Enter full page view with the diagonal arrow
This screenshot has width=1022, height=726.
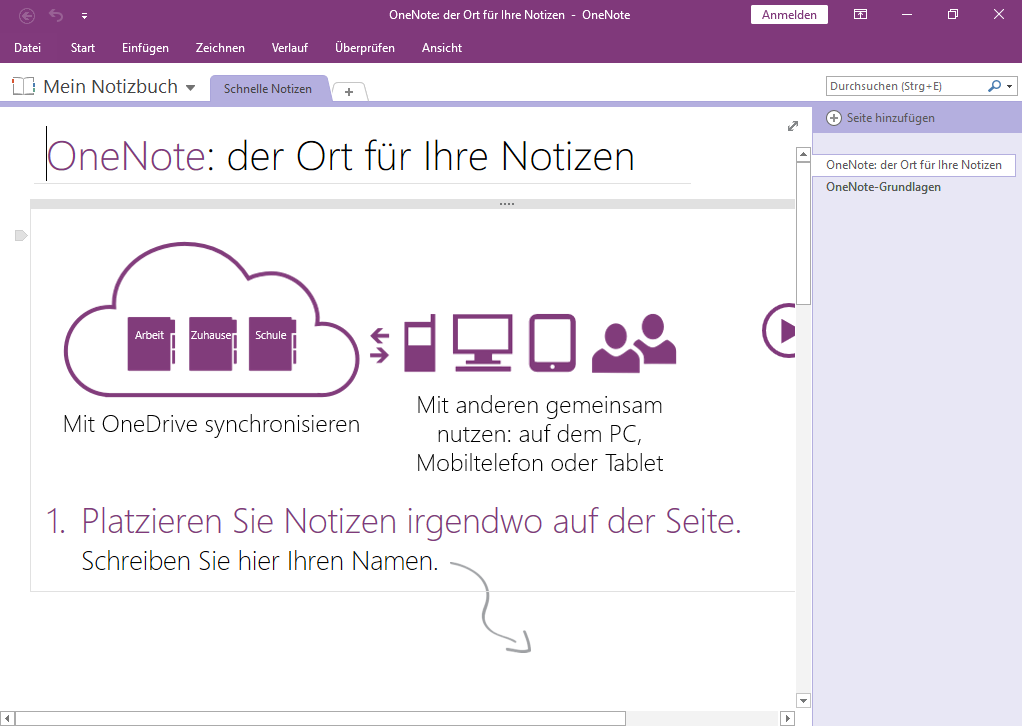click(792, 125)
